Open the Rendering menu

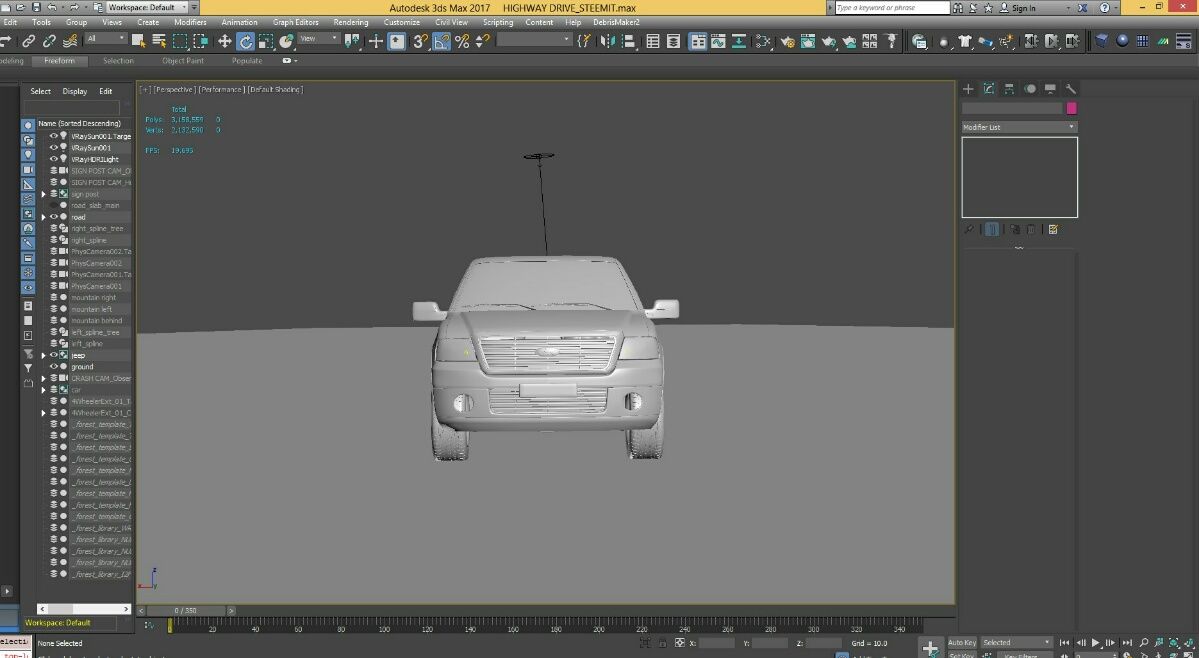[x=350, y=22]
